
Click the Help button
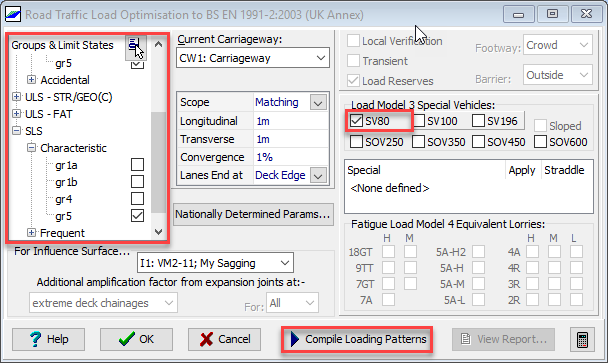point(48,339)
